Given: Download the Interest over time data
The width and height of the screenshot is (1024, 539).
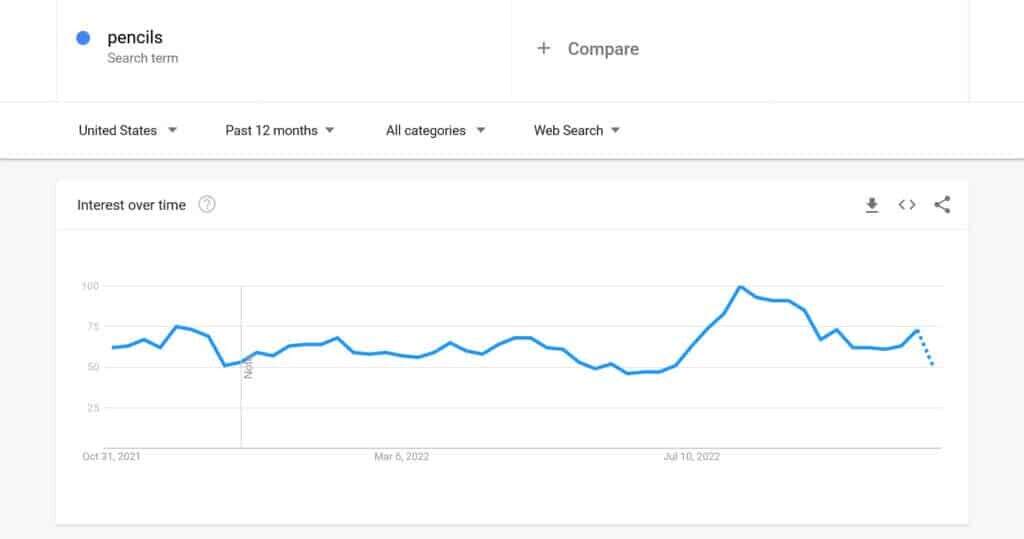Looking at the screenshot, I should click(872, 205).
